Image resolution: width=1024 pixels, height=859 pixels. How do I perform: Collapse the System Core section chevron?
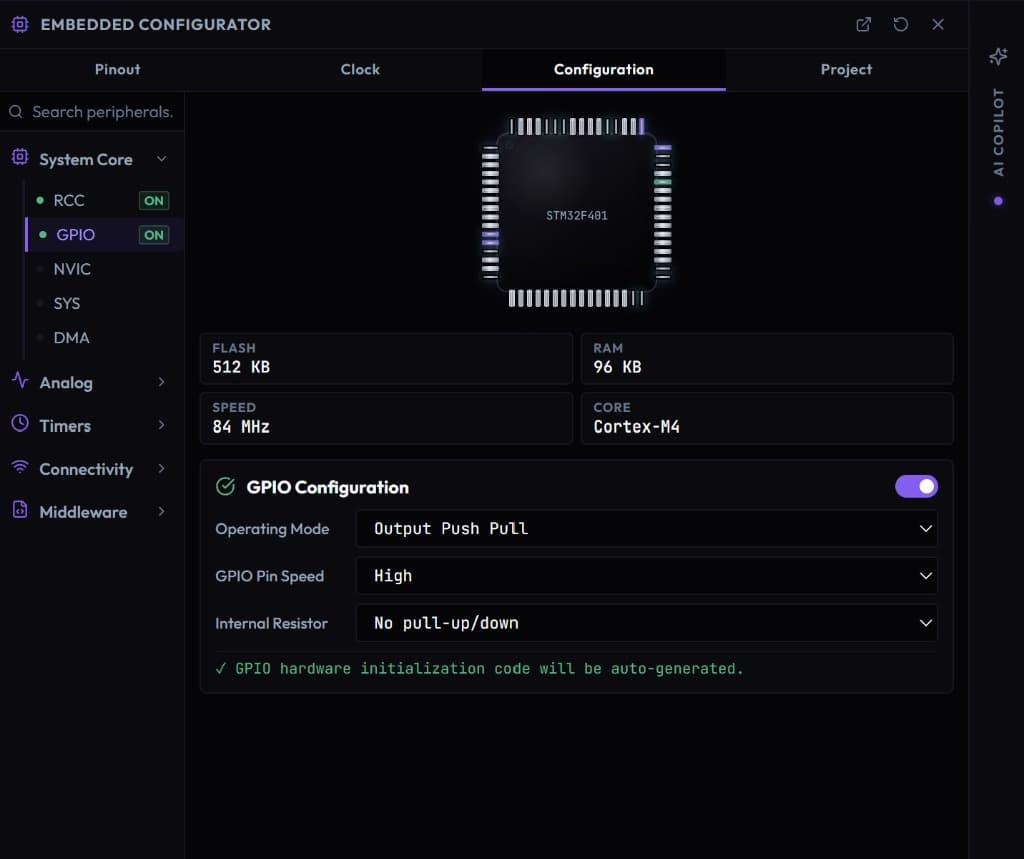pos(161,159)
